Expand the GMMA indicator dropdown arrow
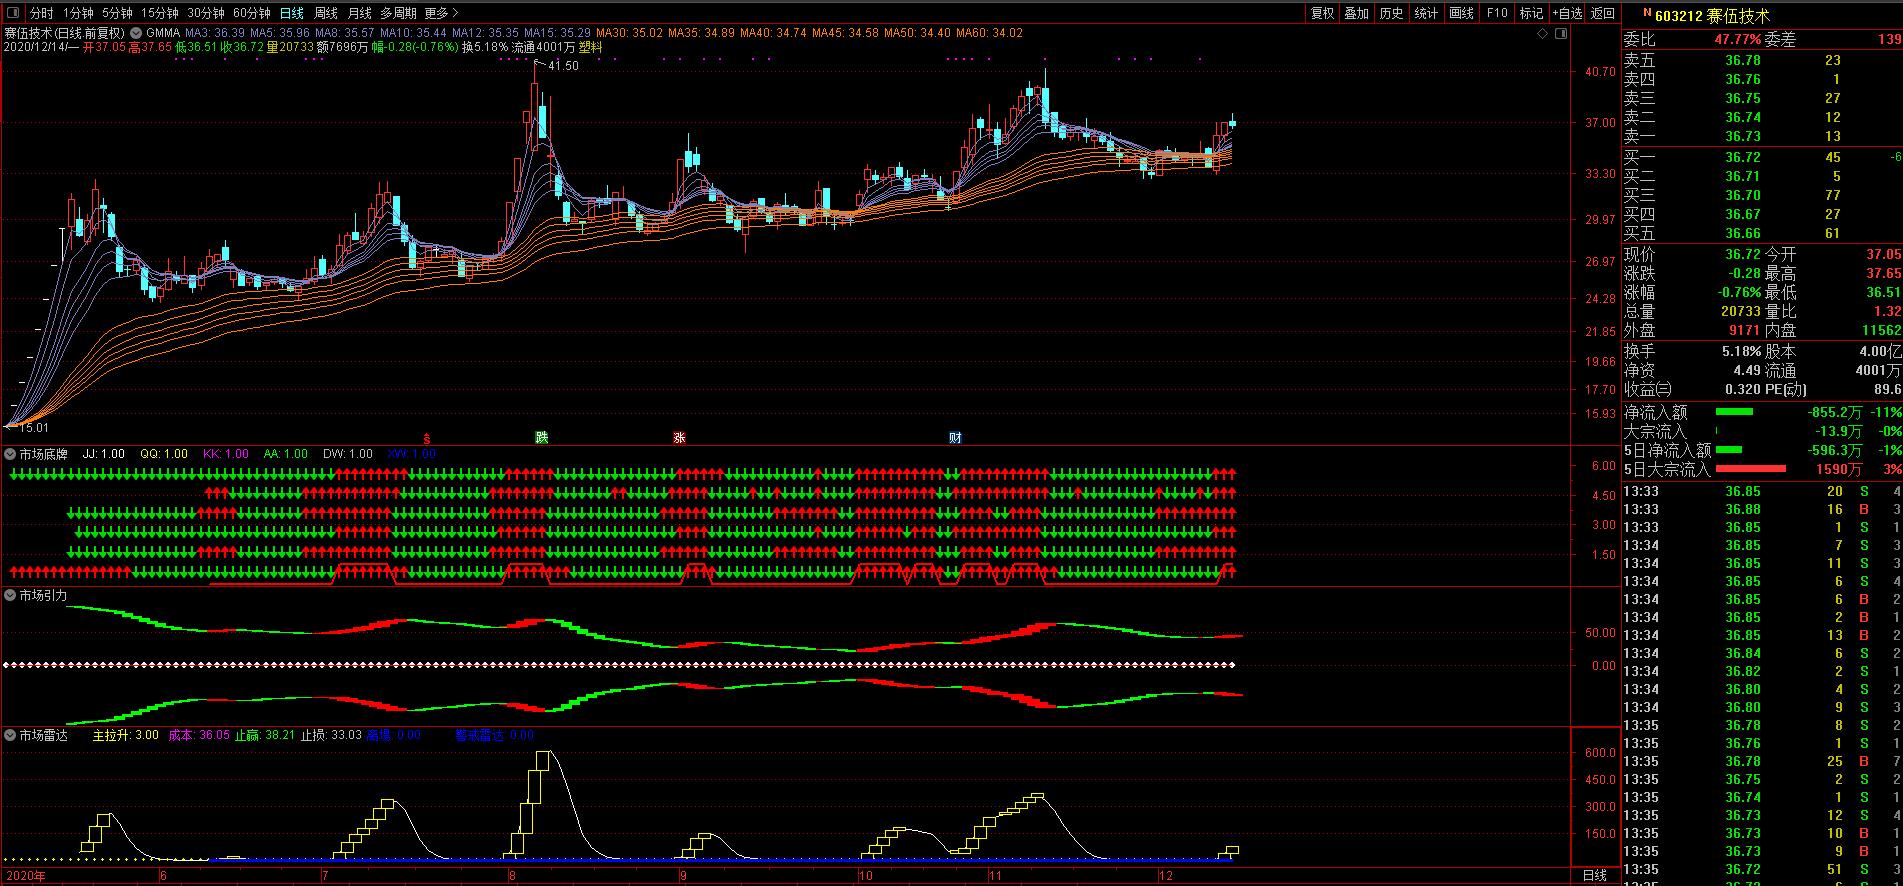The height and width of the screenshot is (886, 1903). [x=137, y=33]
